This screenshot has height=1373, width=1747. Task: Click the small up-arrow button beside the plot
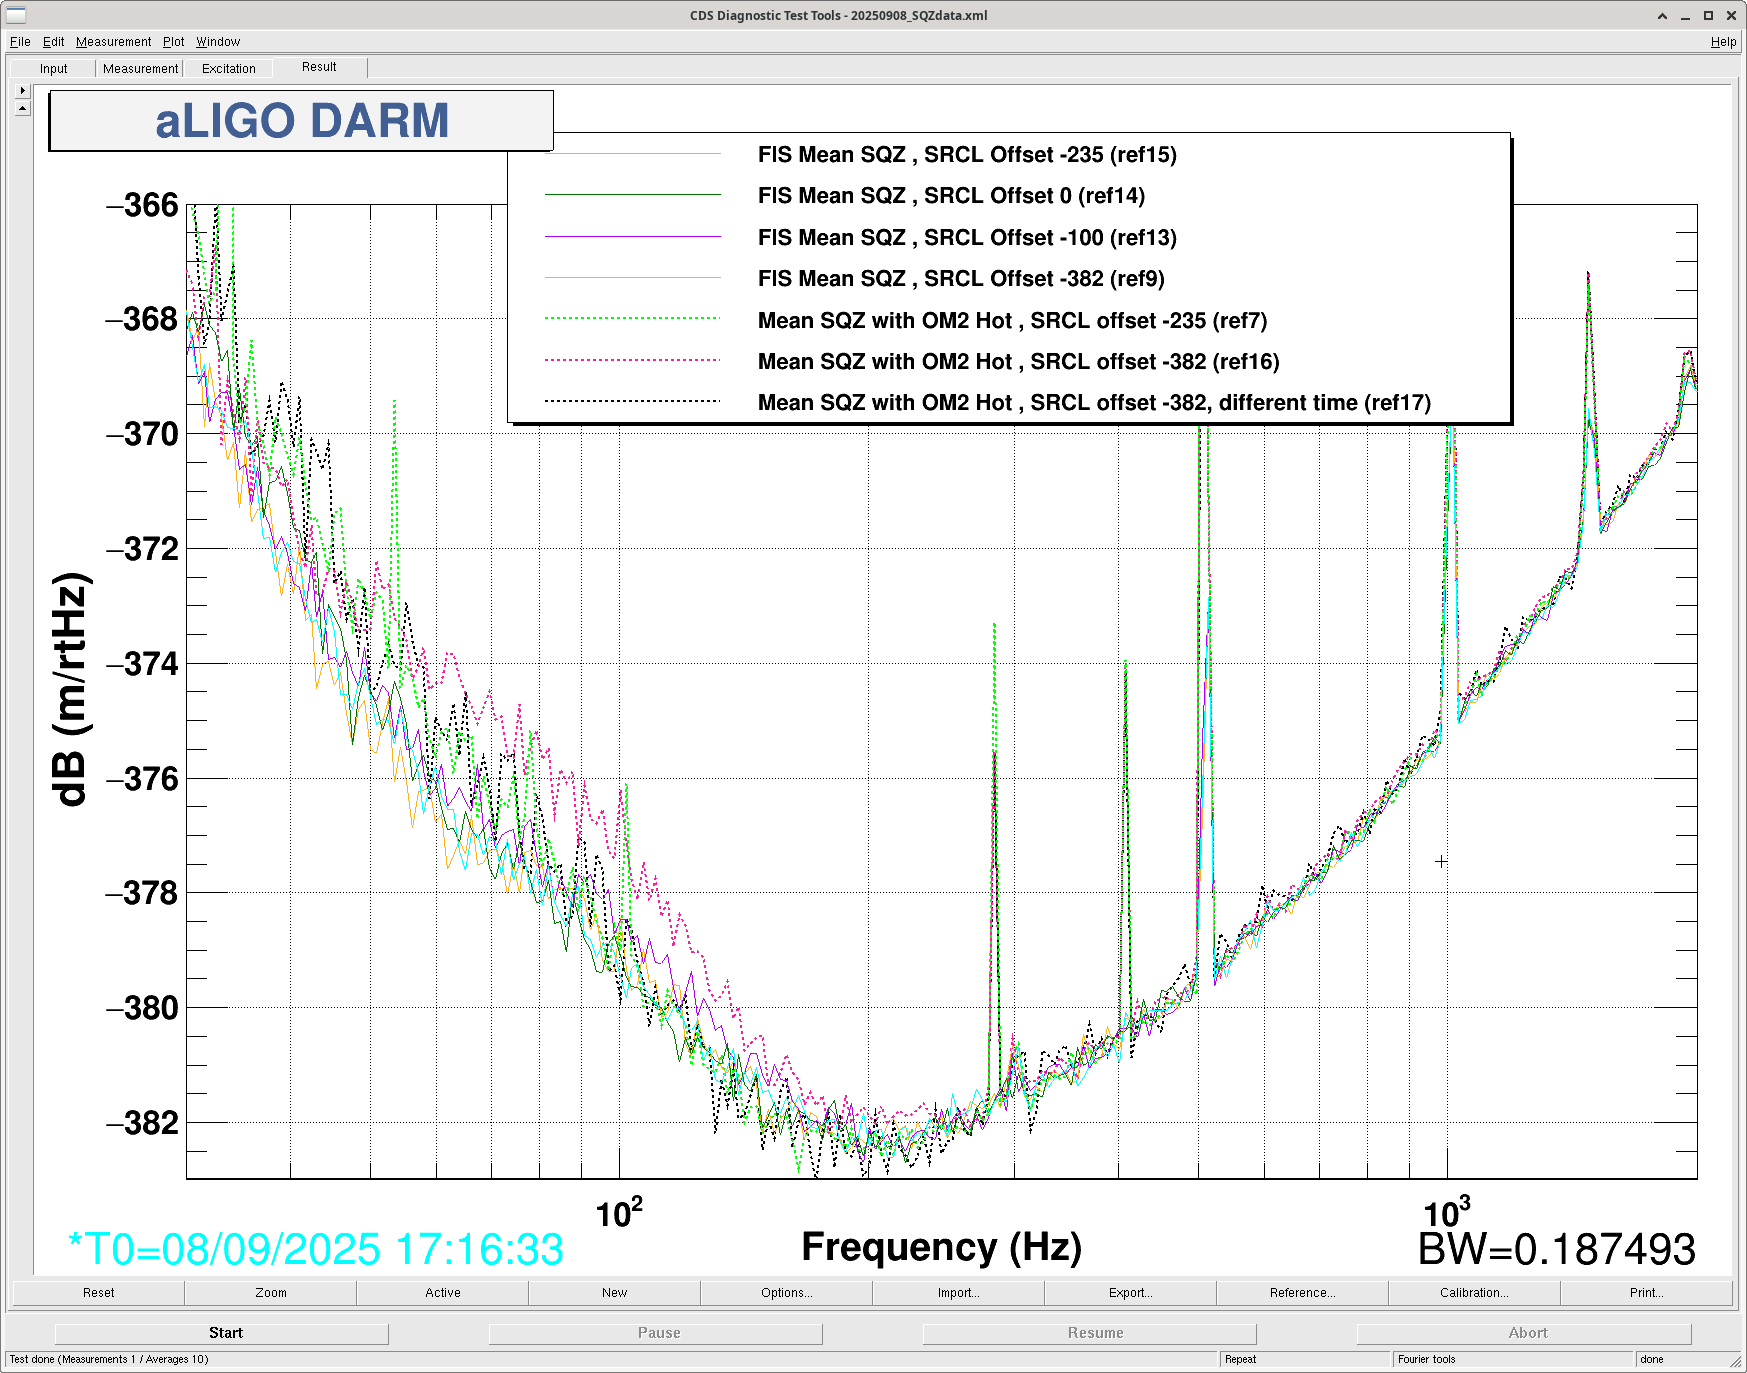click(22, 108)
